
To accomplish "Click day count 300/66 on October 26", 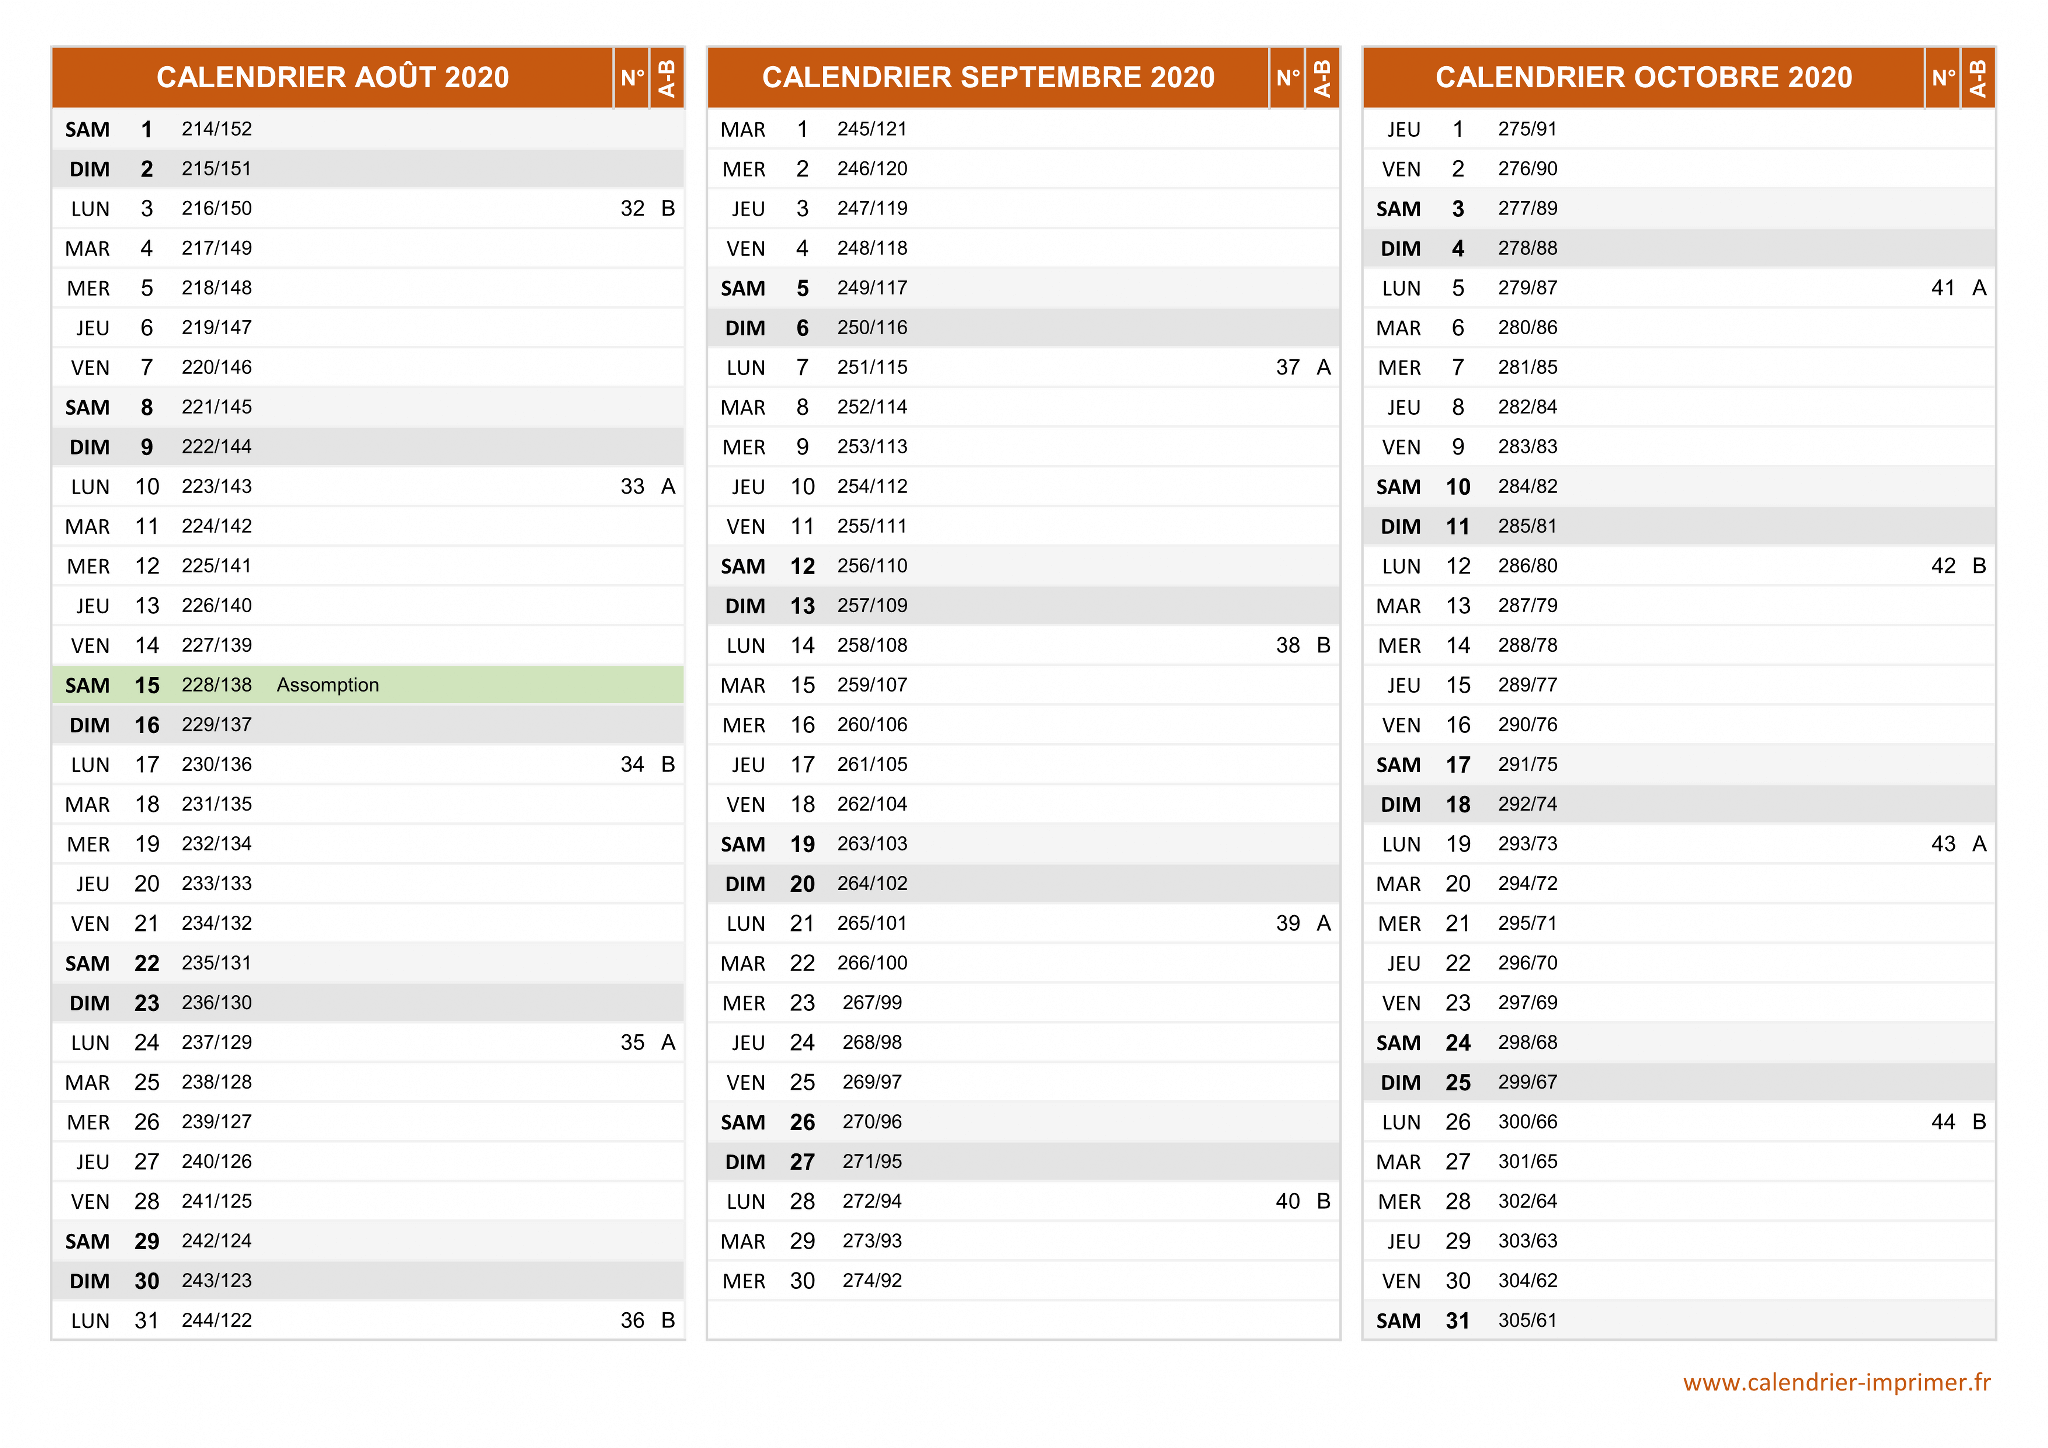I will 1528,1122.
